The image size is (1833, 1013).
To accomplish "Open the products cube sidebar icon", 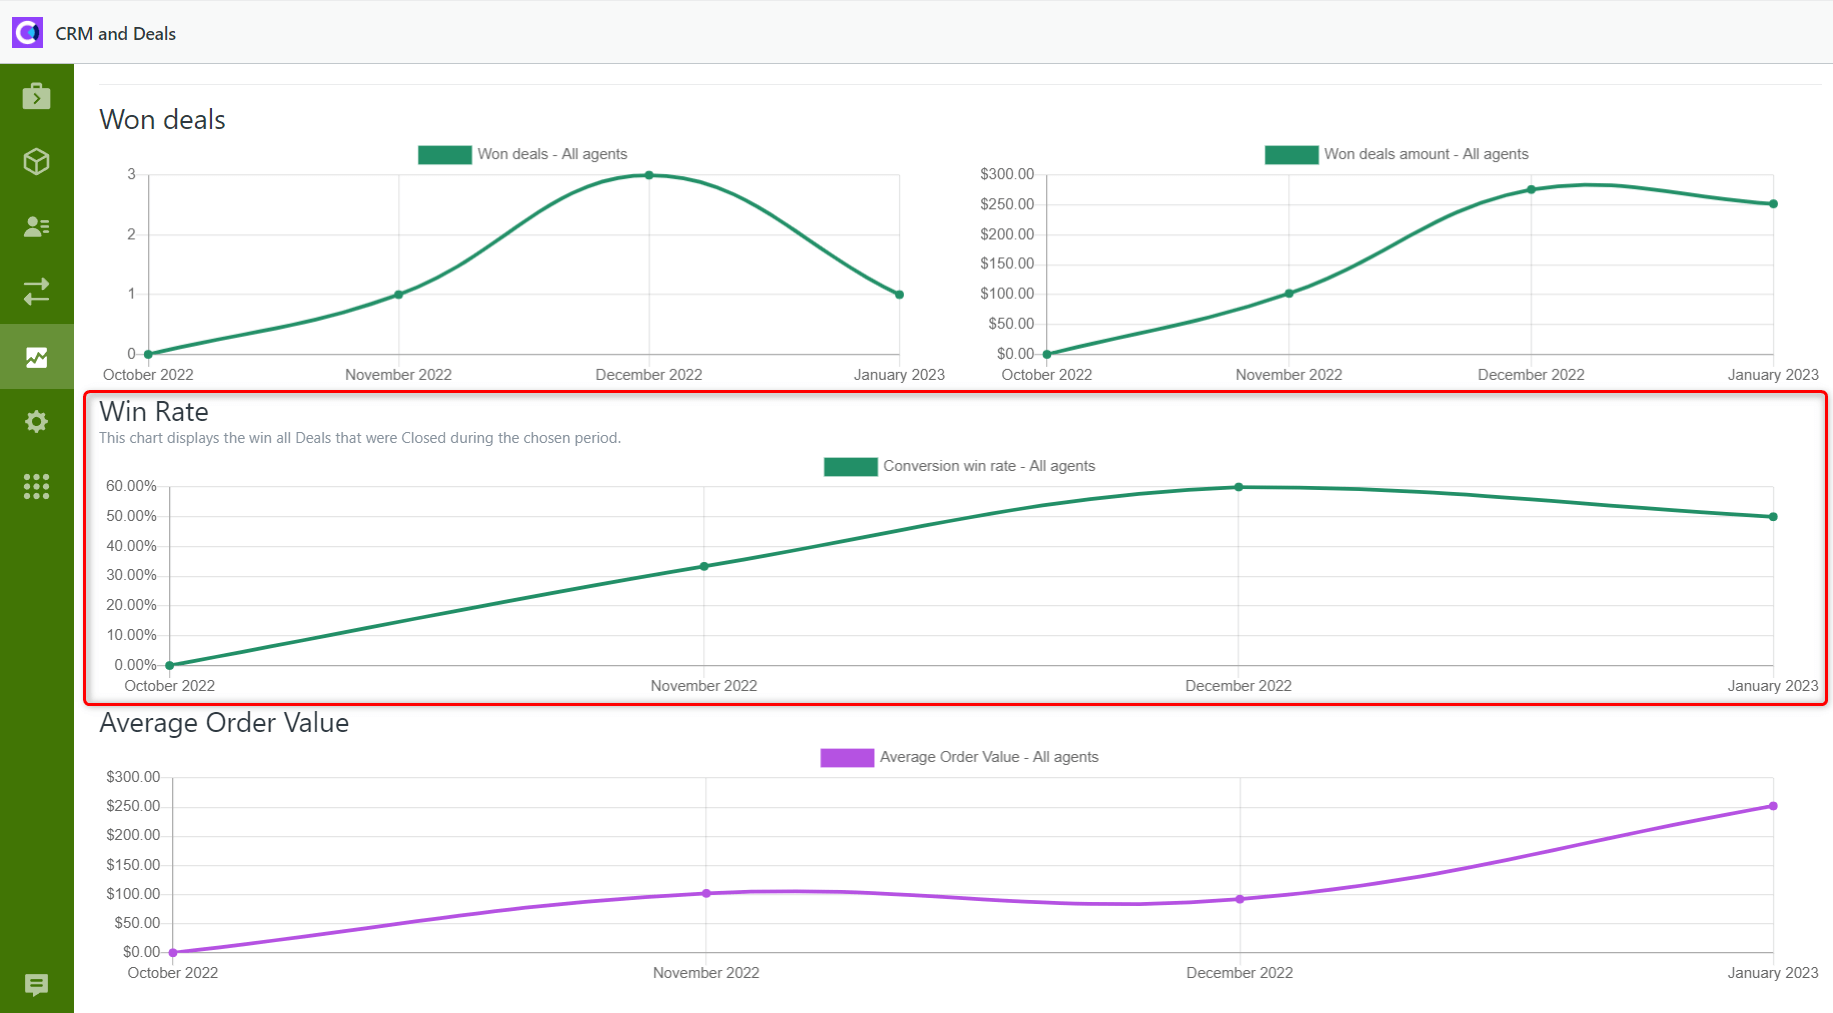I will click(x=37, y=161).
